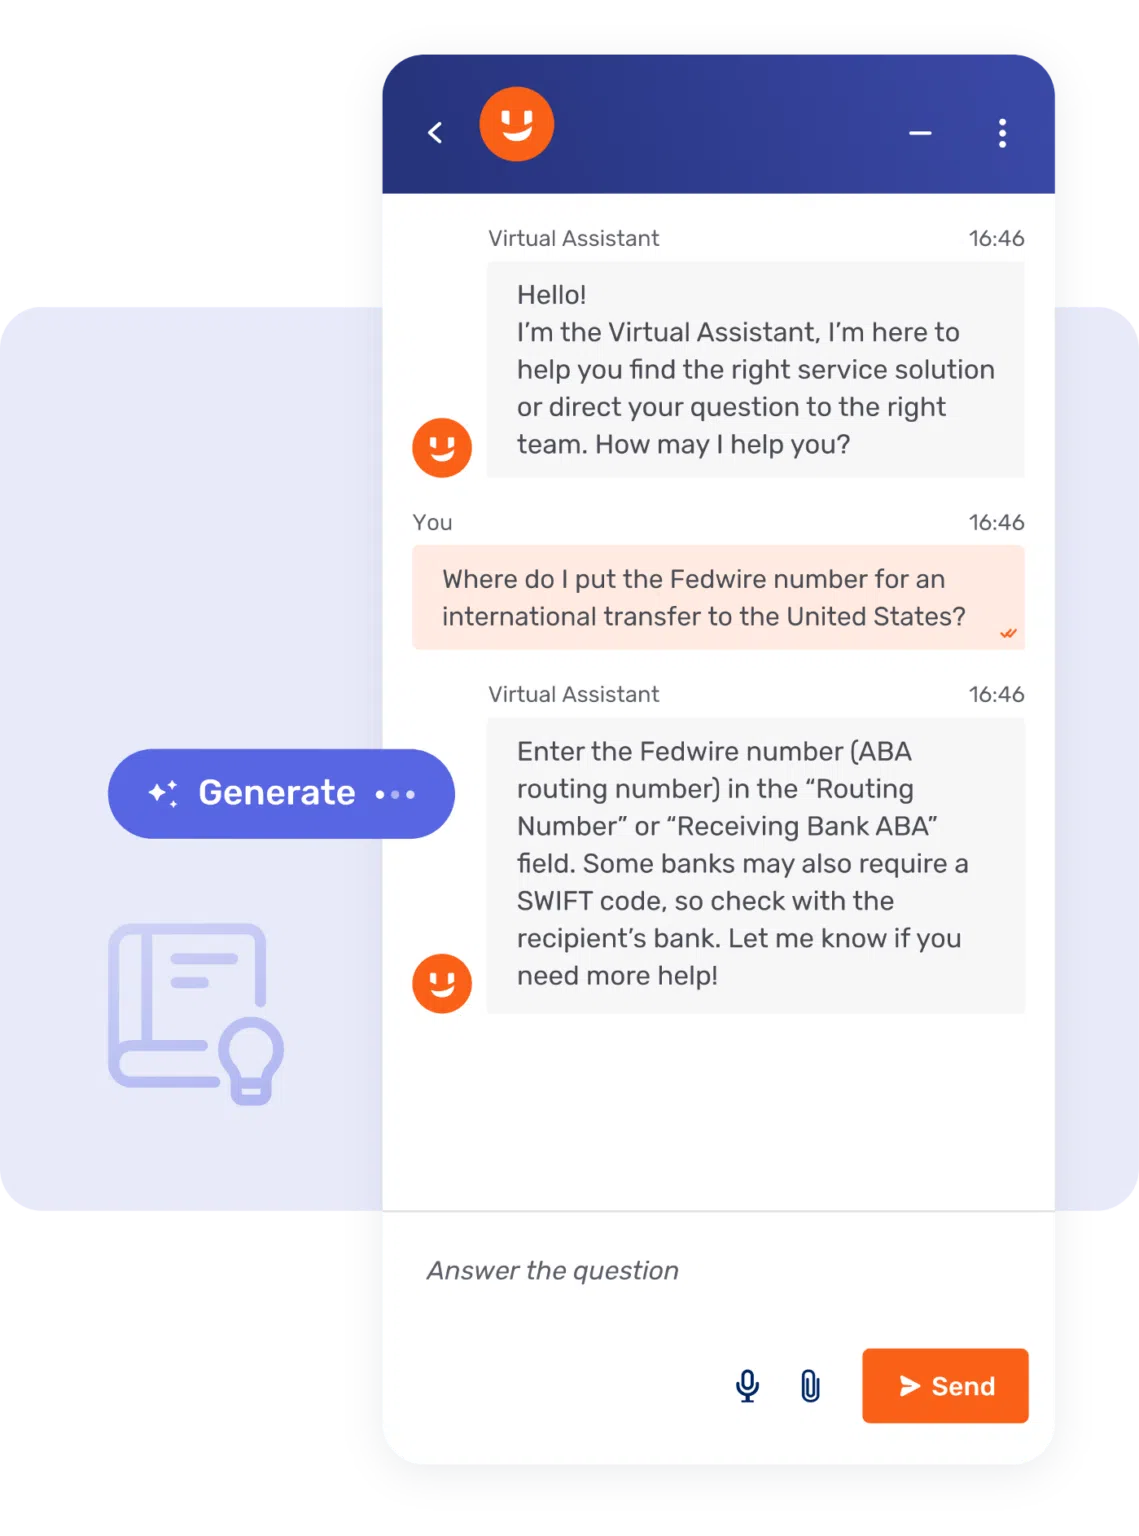Screen dimensions: 1139x1536
Task: Click the sparkle icon on Generate button
Action: tap(163, 793)
